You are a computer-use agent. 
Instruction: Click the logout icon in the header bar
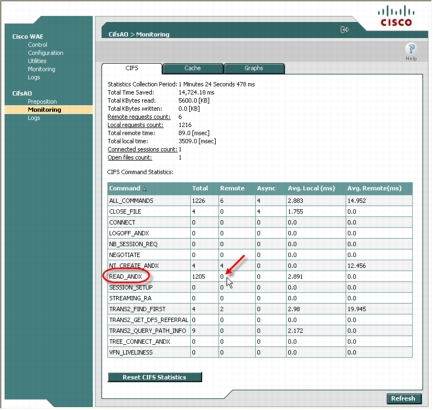click(344, 30)
